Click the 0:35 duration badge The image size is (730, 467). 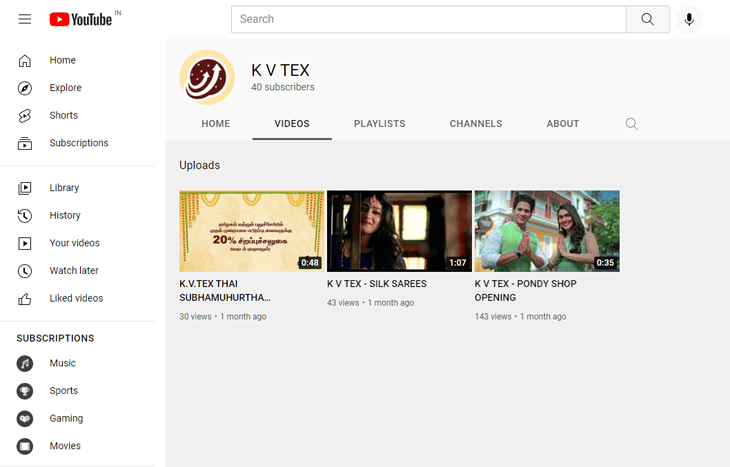click(x=605, y=263)
